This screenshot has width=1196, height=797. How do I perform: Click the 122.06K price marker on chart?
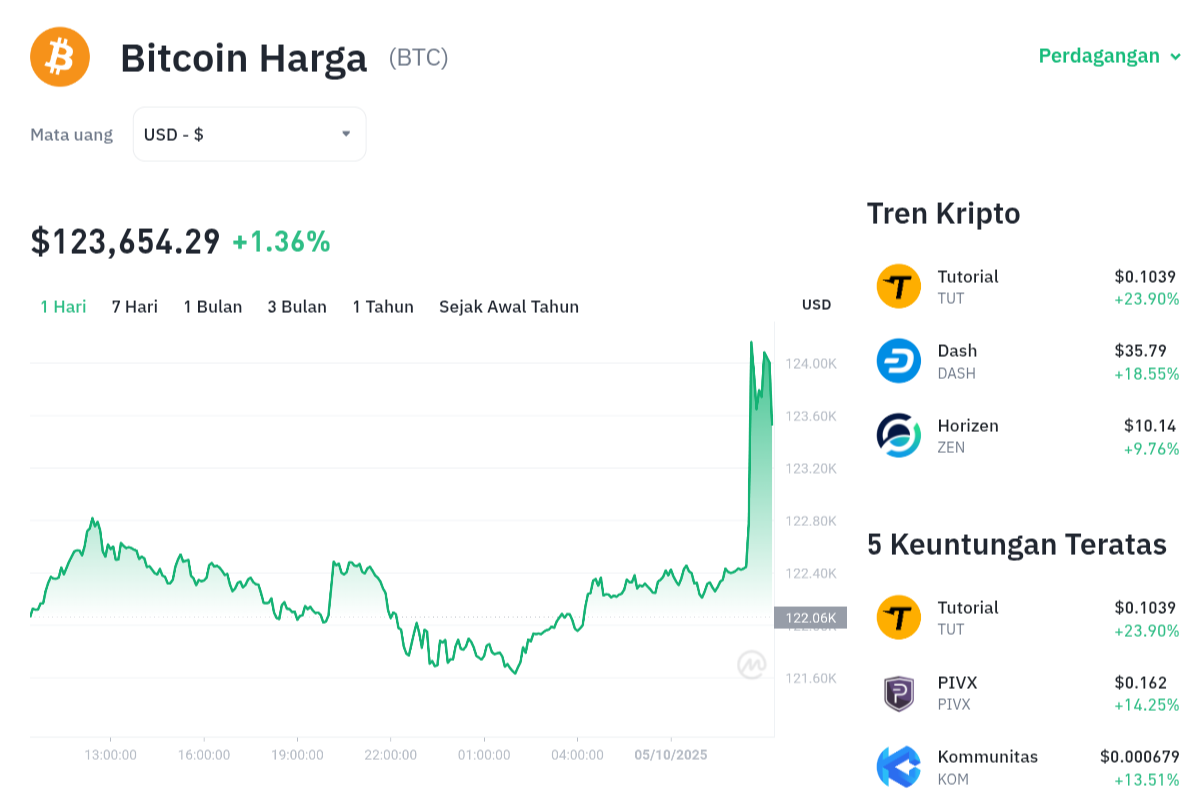pyautogui.click(x=810, y=618)
